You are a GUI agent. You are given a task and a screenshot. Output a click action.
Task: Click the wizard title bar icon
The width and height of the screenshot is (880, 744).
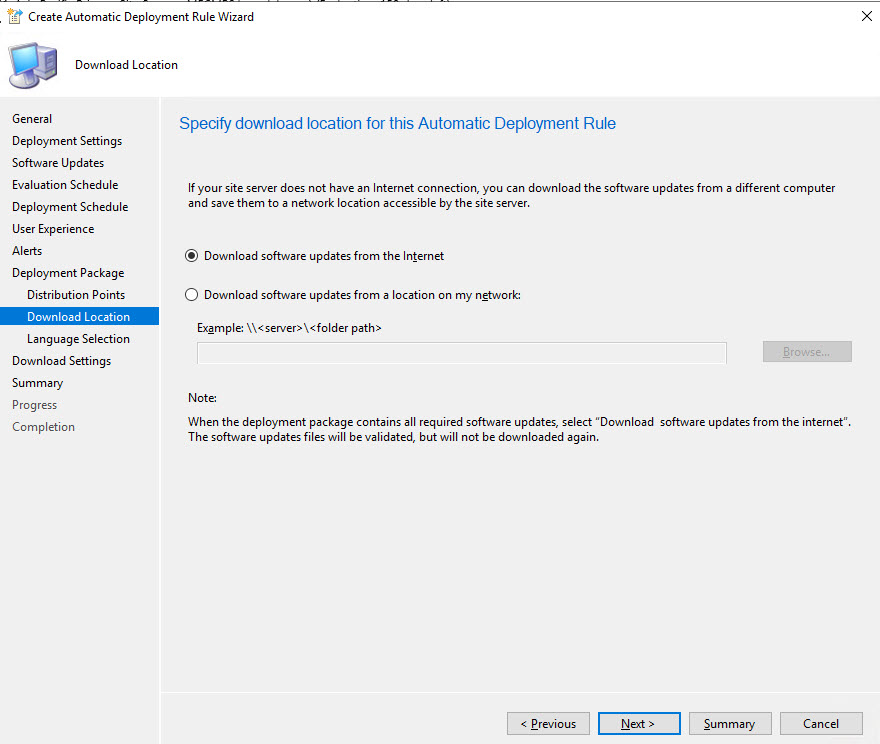[x=14, y=17]
